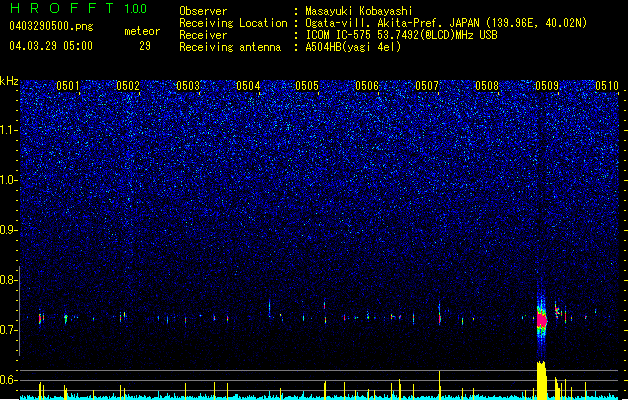
Task: Click the 0507 time marker
Action: point(427,86)
